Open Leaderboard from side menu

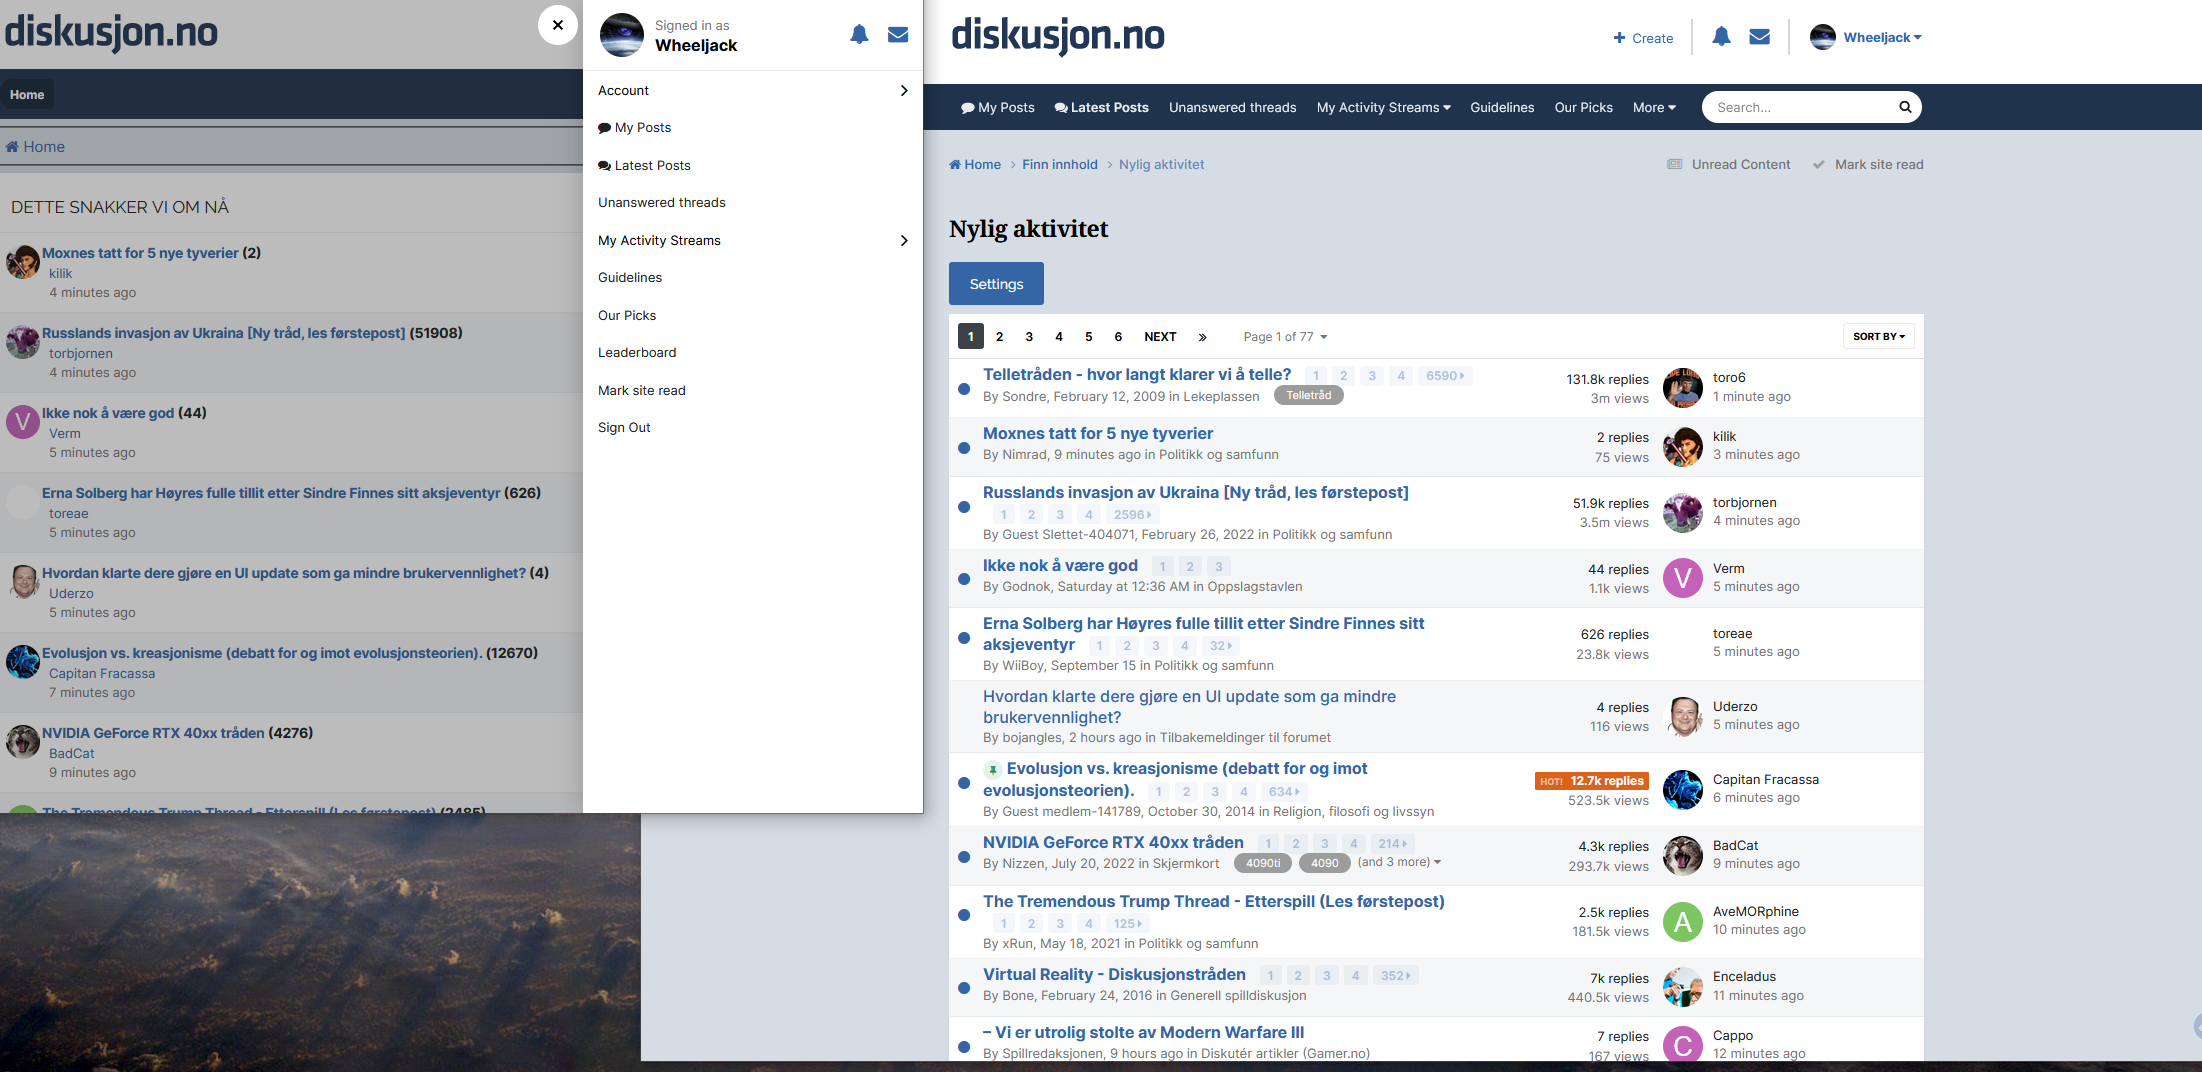(637, 353)
